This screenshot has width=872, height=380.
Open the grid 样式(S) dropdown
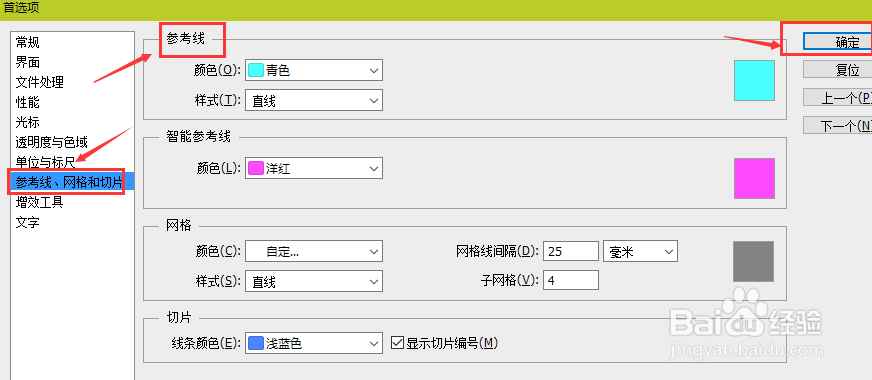click(x=314, y=282)
